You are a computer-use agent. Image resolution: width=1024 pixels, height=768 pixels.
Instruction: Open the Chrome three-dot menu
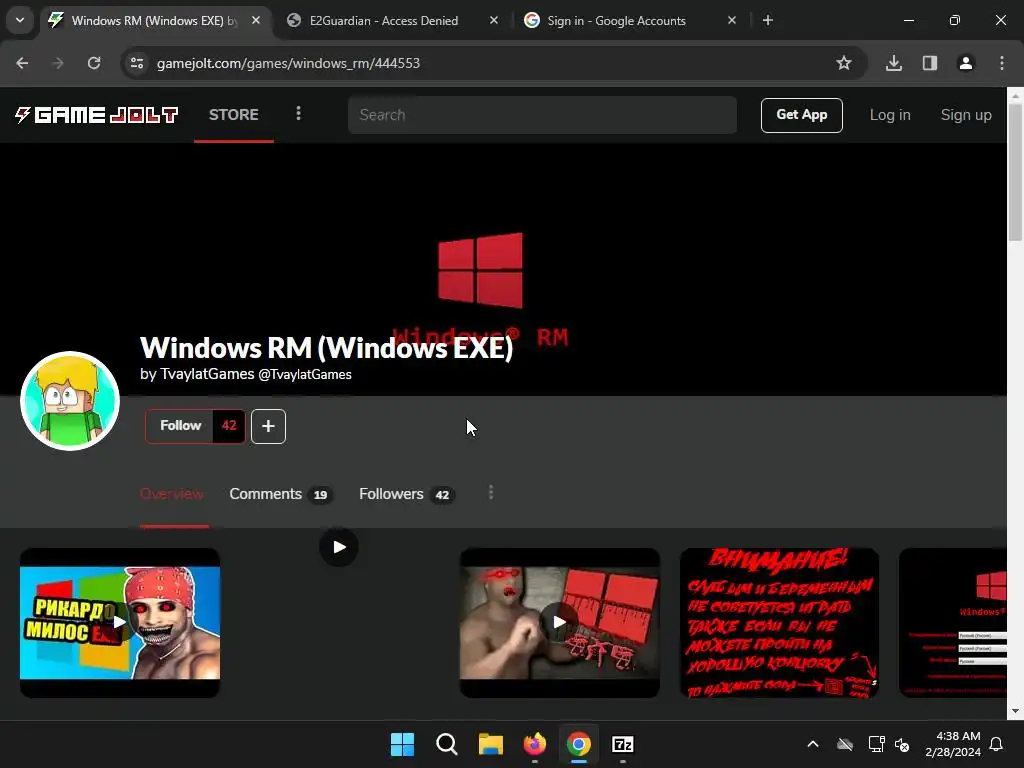coord(1002,63)
